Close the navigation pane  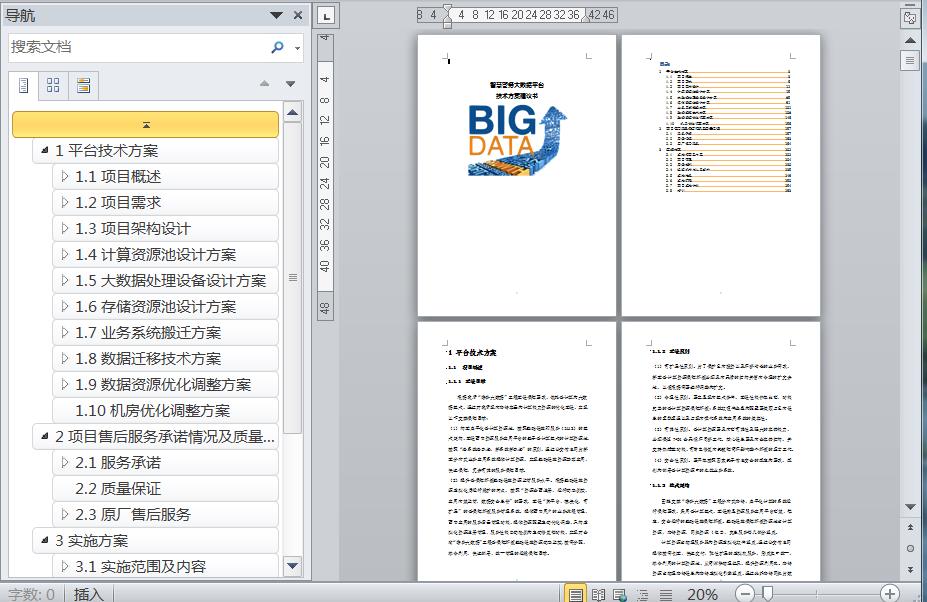point(298,15)
